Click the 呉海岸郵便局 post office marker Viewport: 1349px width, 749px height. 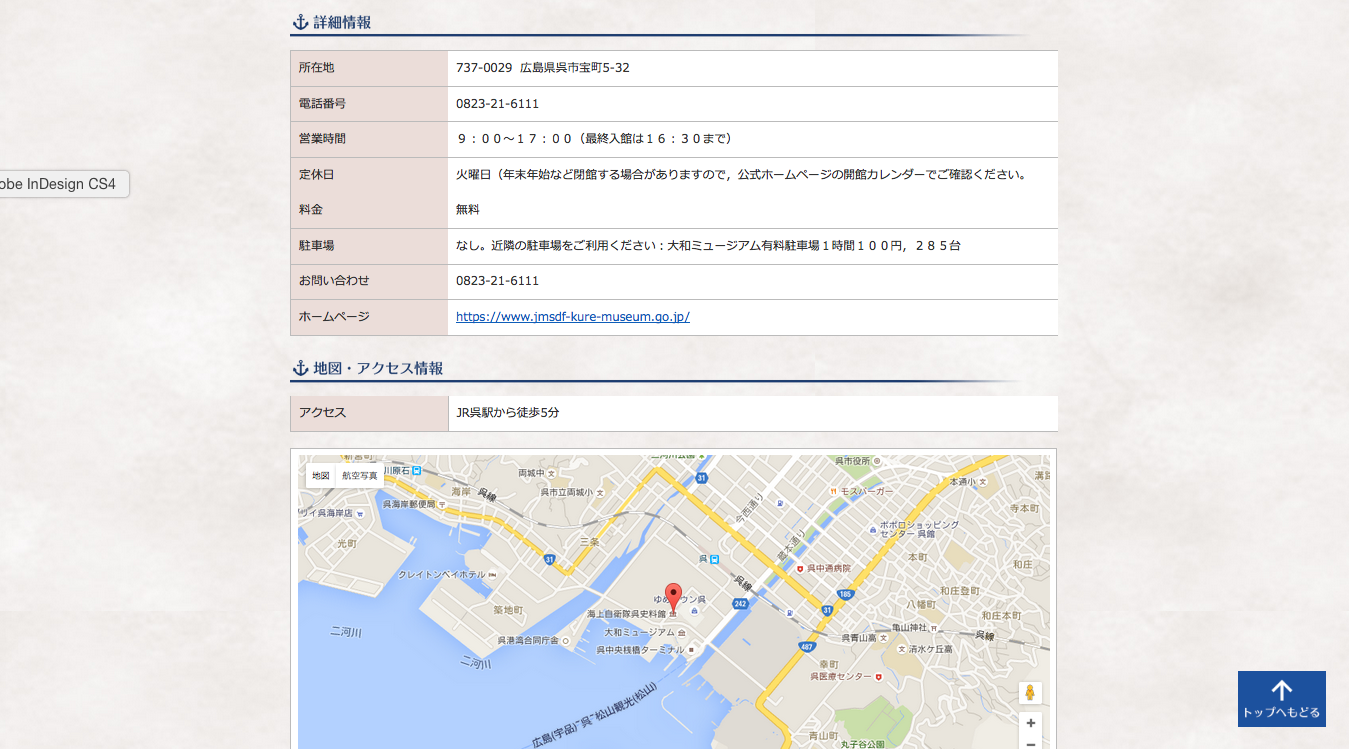point(442,504)
